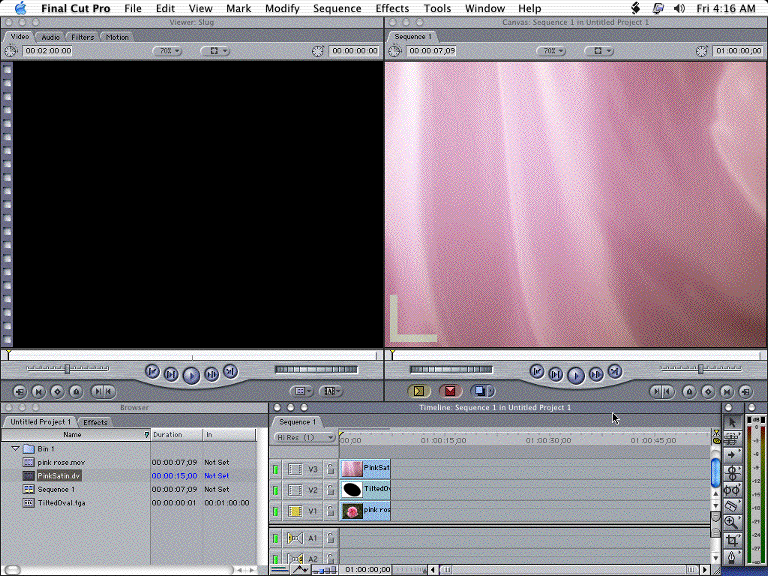Select the Selection arrow tool in Tool palette
Screen dimensions: 768x576
pos(732,422)
